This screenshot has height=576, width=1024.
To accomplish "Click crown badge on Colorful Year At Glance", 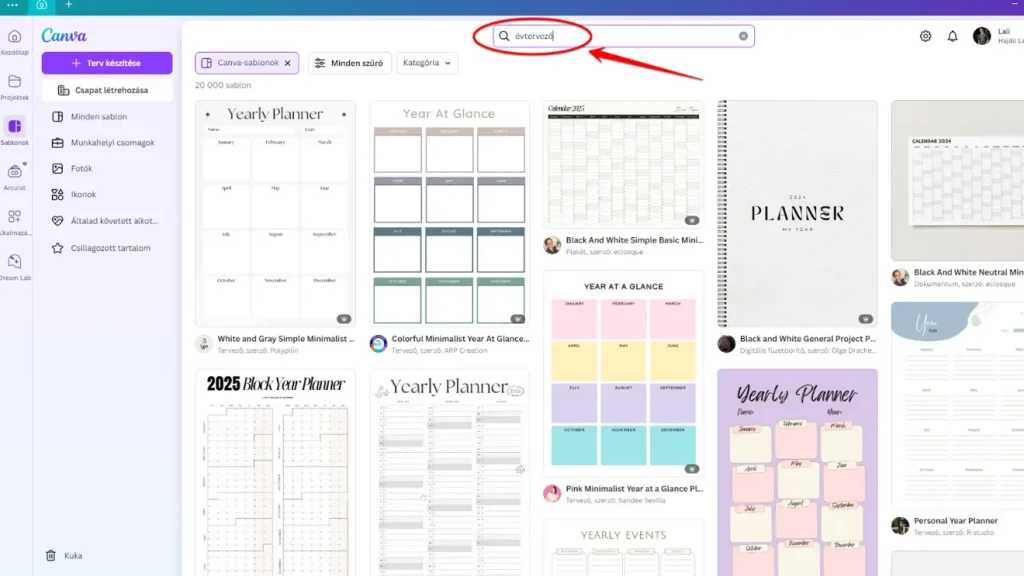I will [517, 319].
